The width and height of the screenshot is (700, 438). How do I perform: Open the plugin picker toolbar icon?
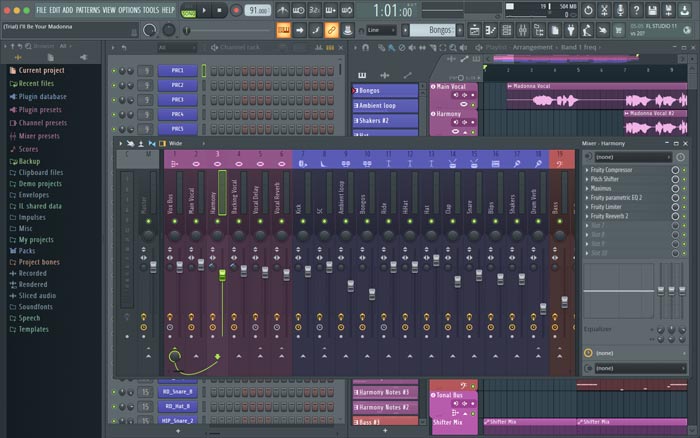click(571, 30)
